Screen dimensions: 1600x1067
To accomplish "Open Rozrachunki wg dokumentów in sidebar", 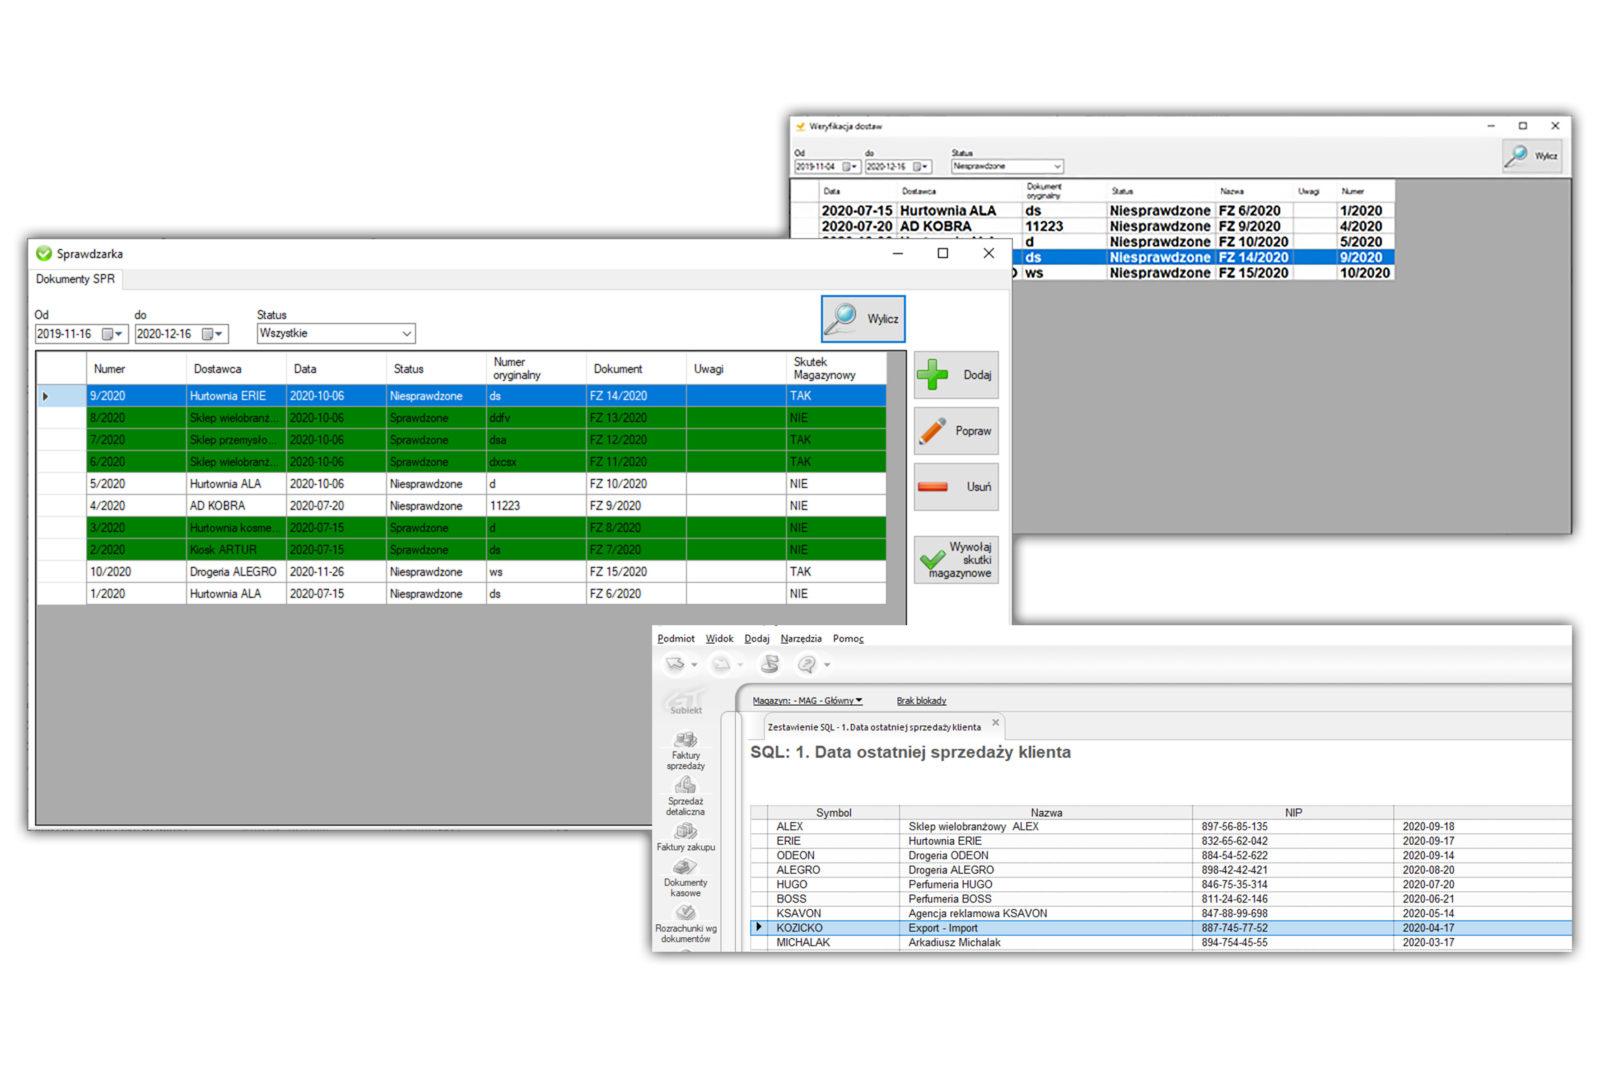I will coord(686,925).
